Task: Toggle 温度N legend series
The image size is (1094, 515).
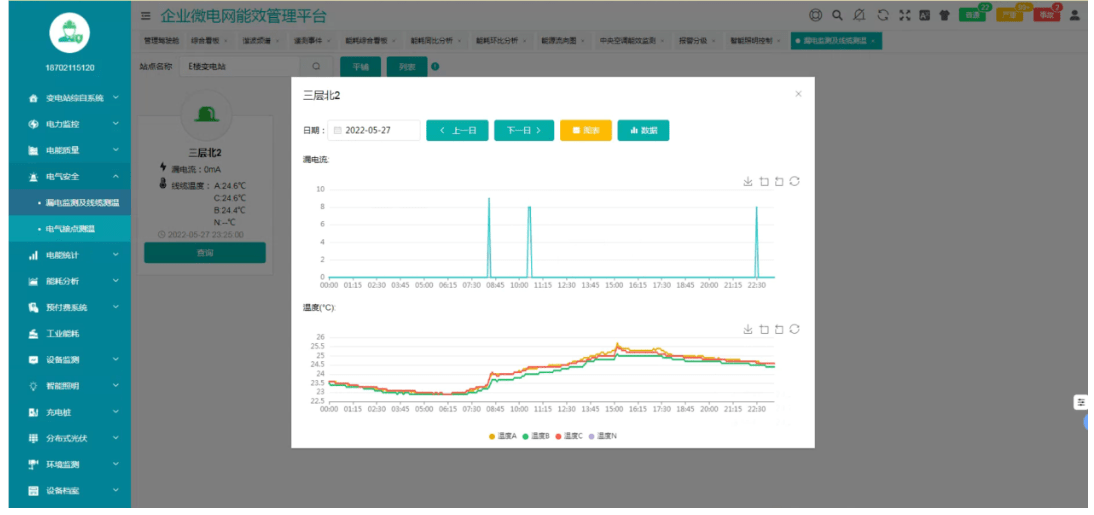Action: click(x=603, y=436)
